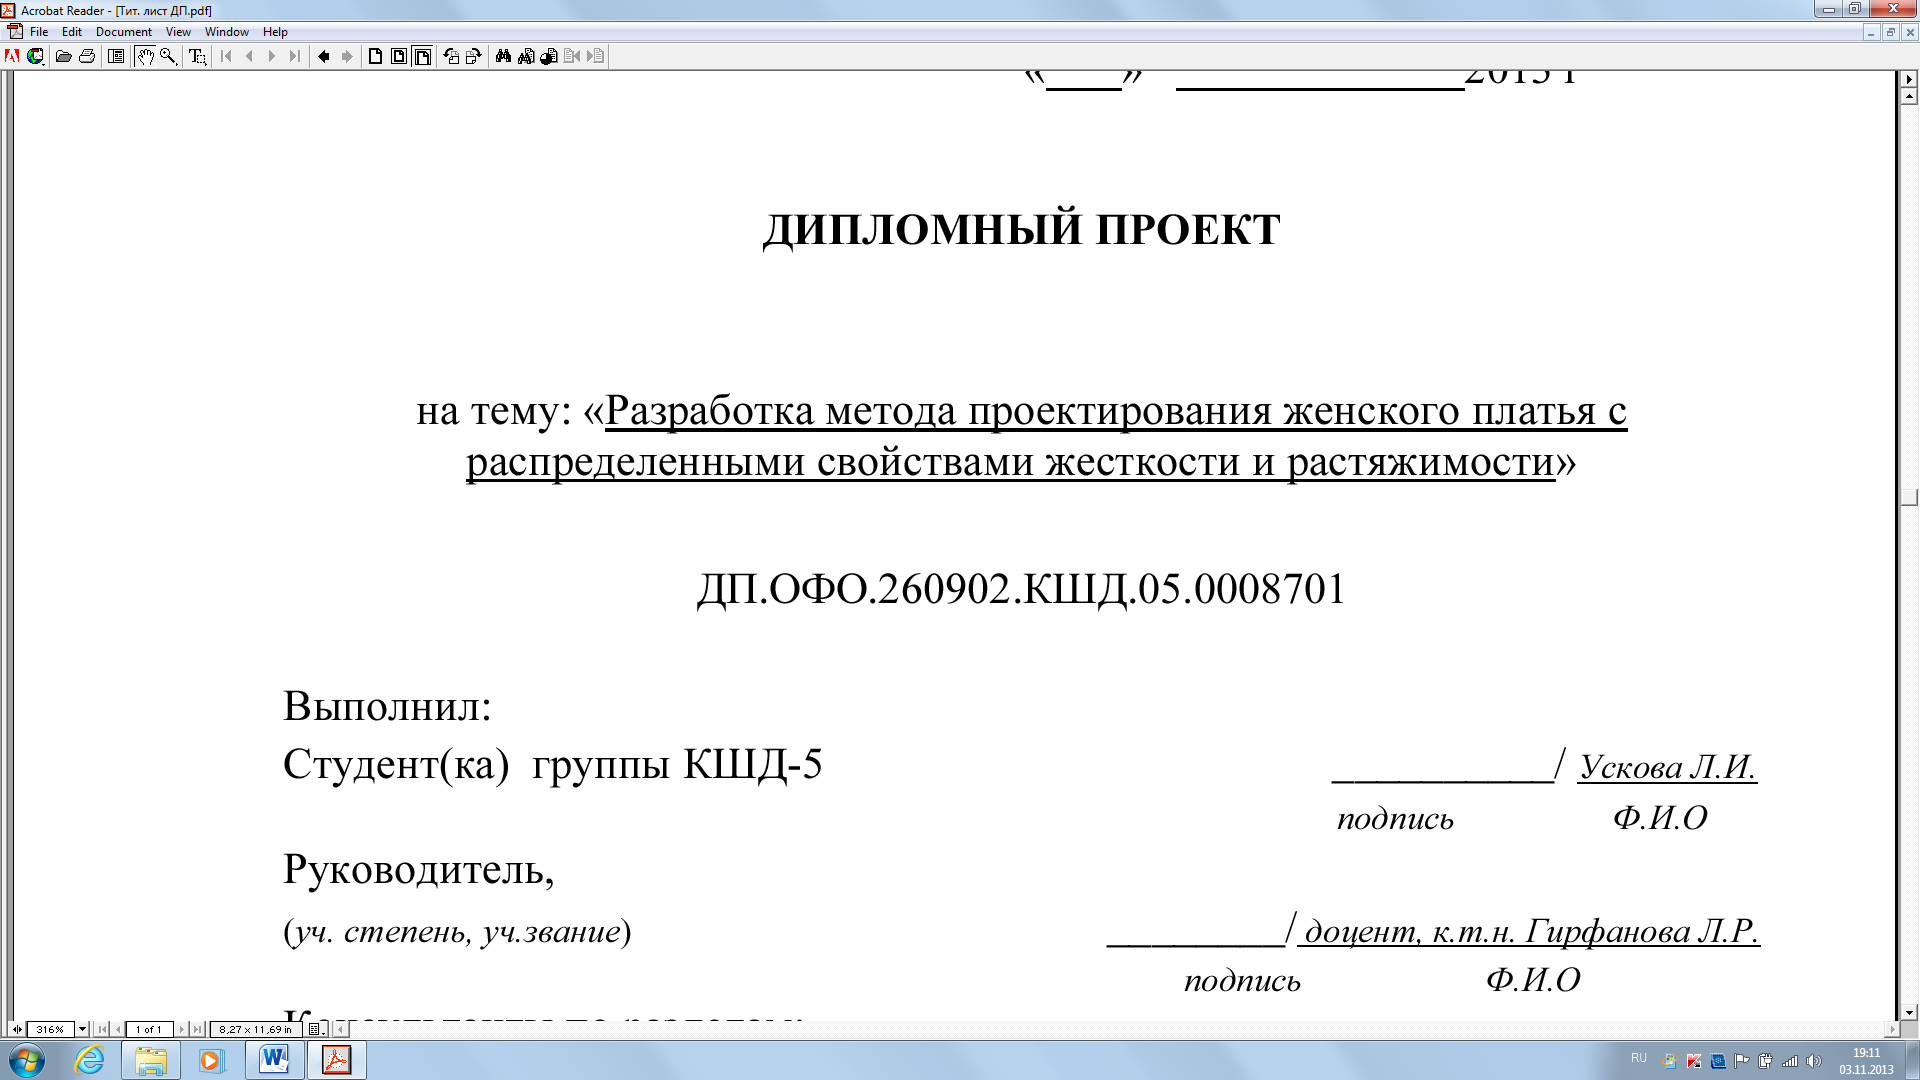1920x1080 pixels.
Task: Open the zoom level dropdown arrow
Action: pyautogui.click(x=82, y=1029)
